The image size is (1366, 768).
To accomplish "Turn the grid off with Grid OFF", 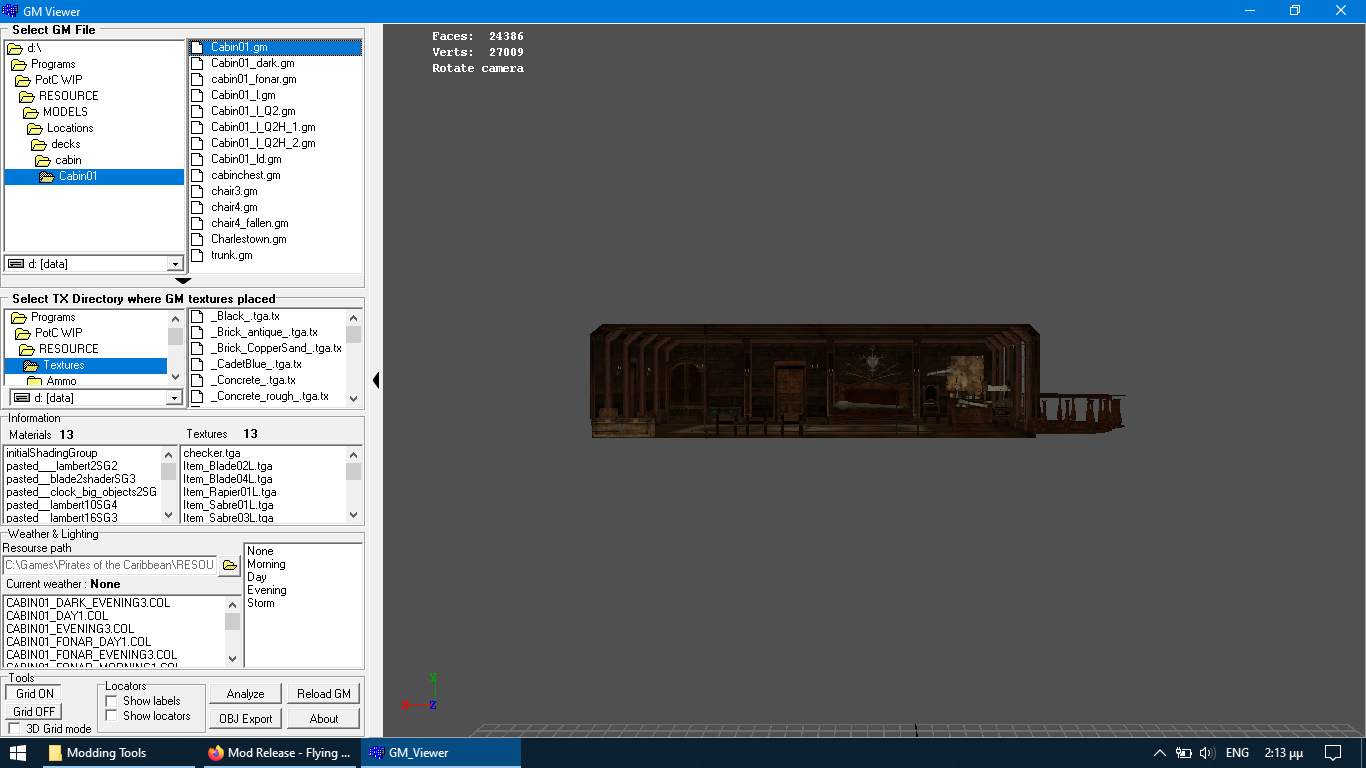I will point(34,711).
